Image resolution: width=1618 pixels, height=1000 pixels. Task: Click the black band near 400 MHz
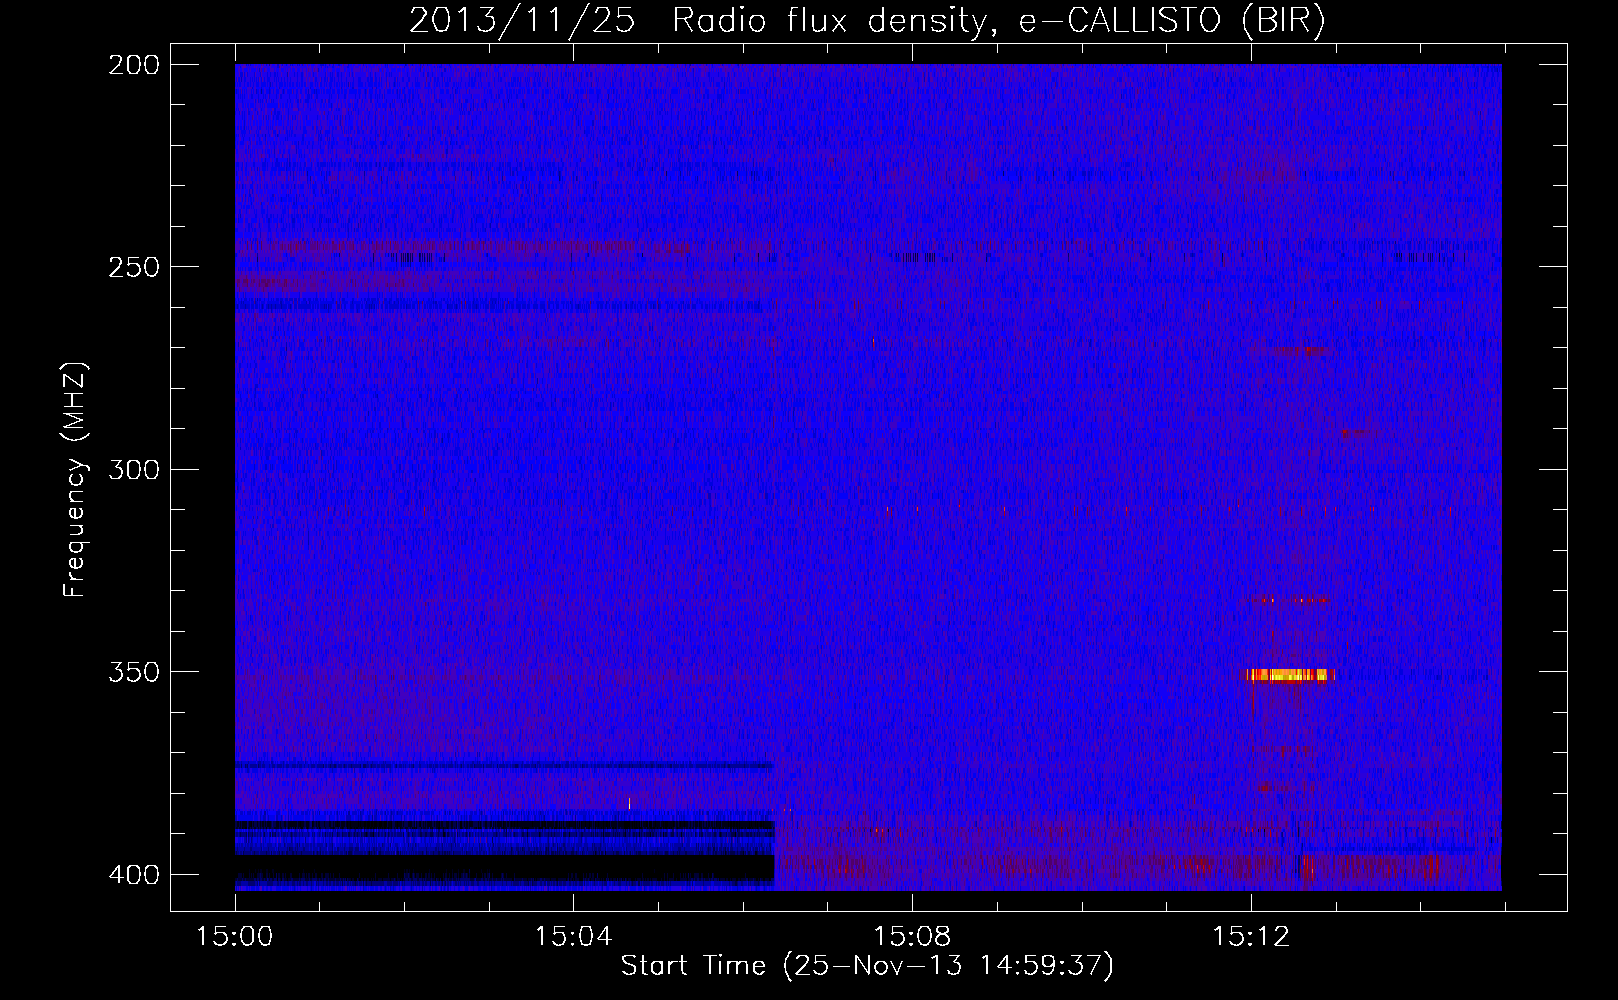(505, 868)
